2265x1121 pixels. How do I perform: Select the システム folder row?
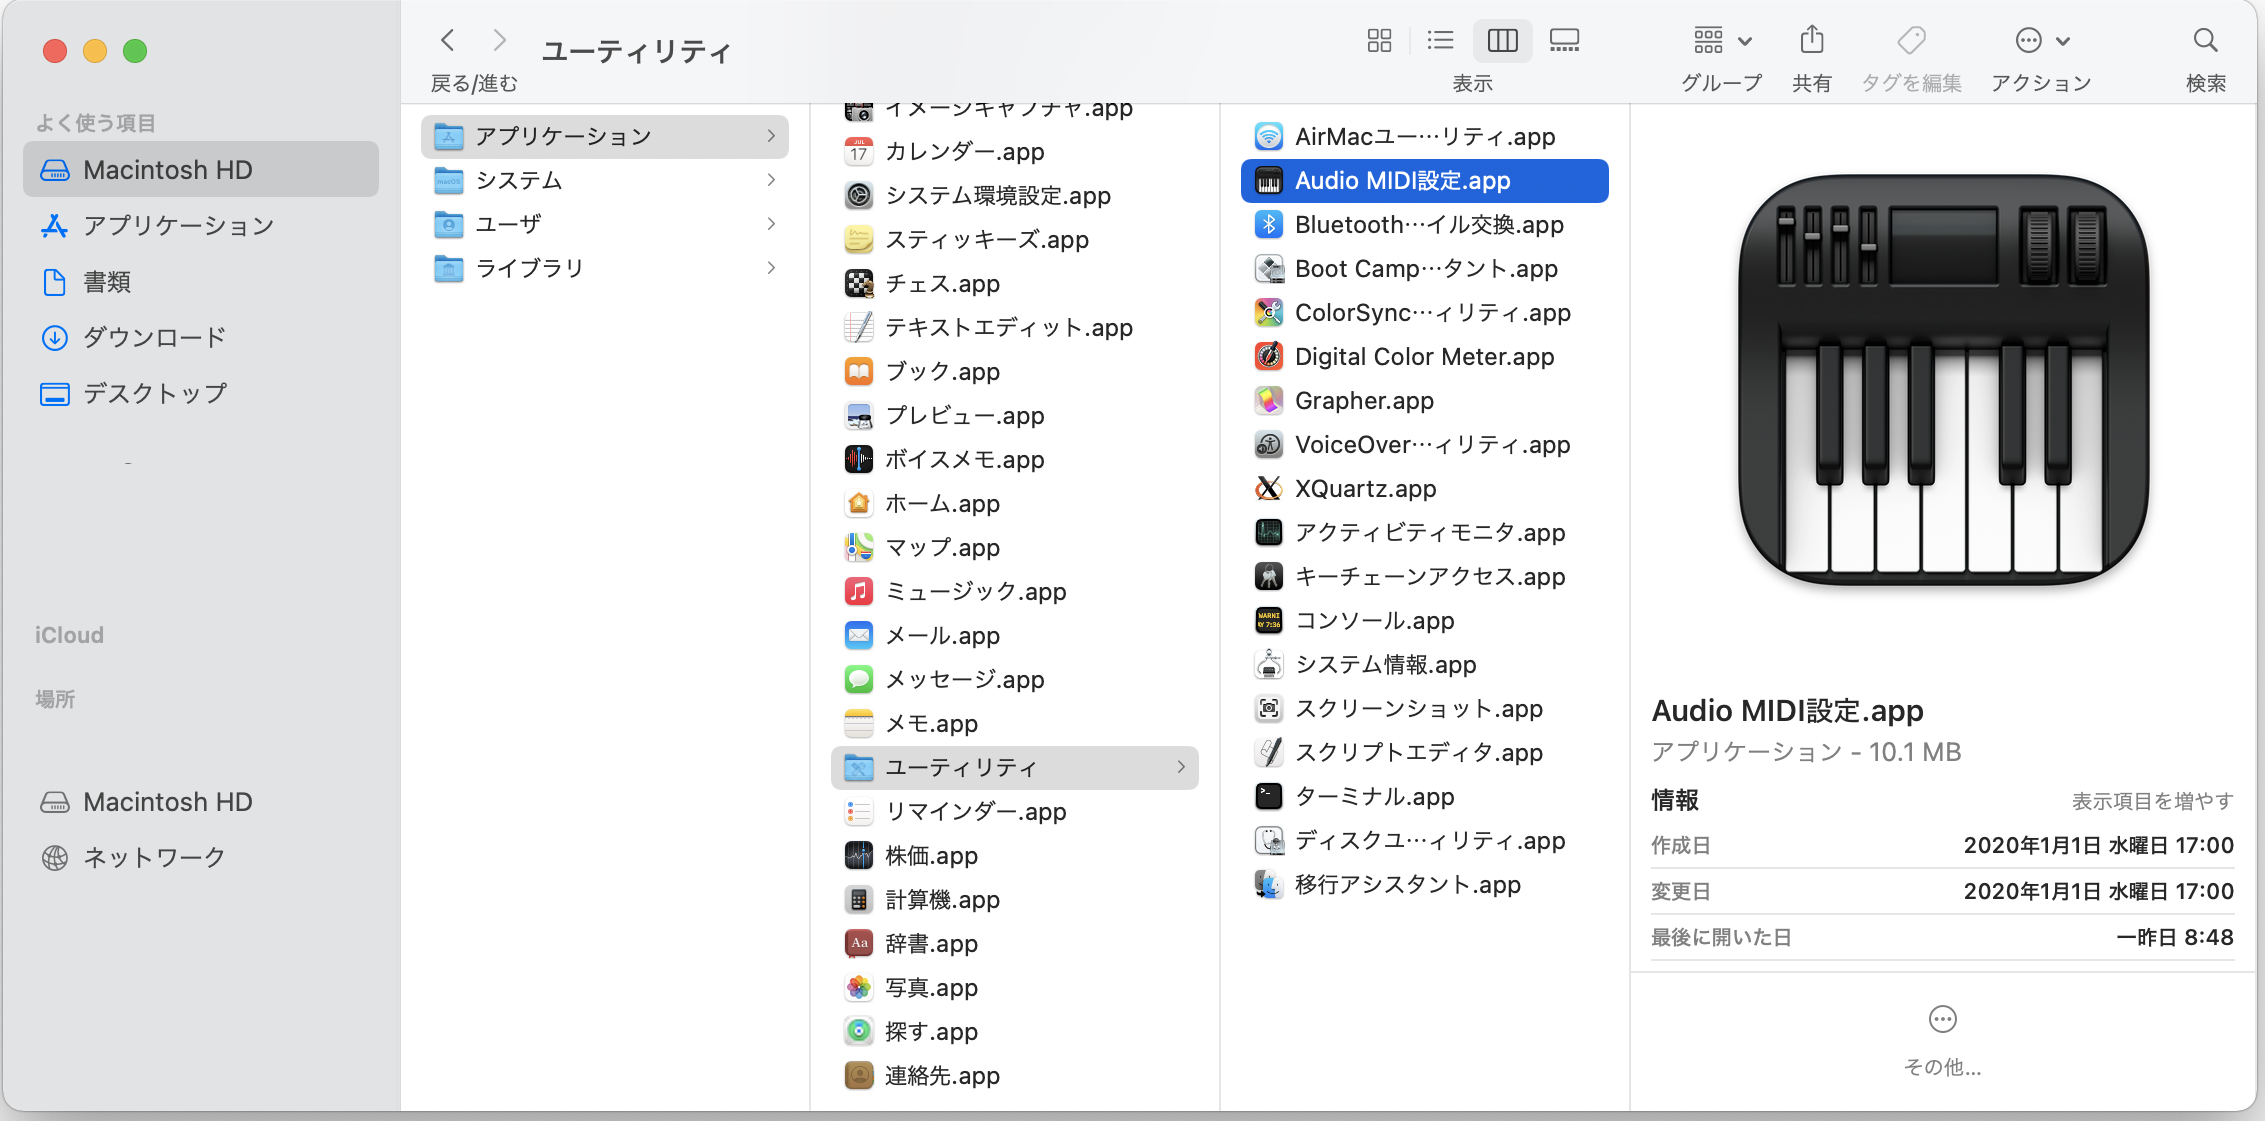click(x=605, y=180)
